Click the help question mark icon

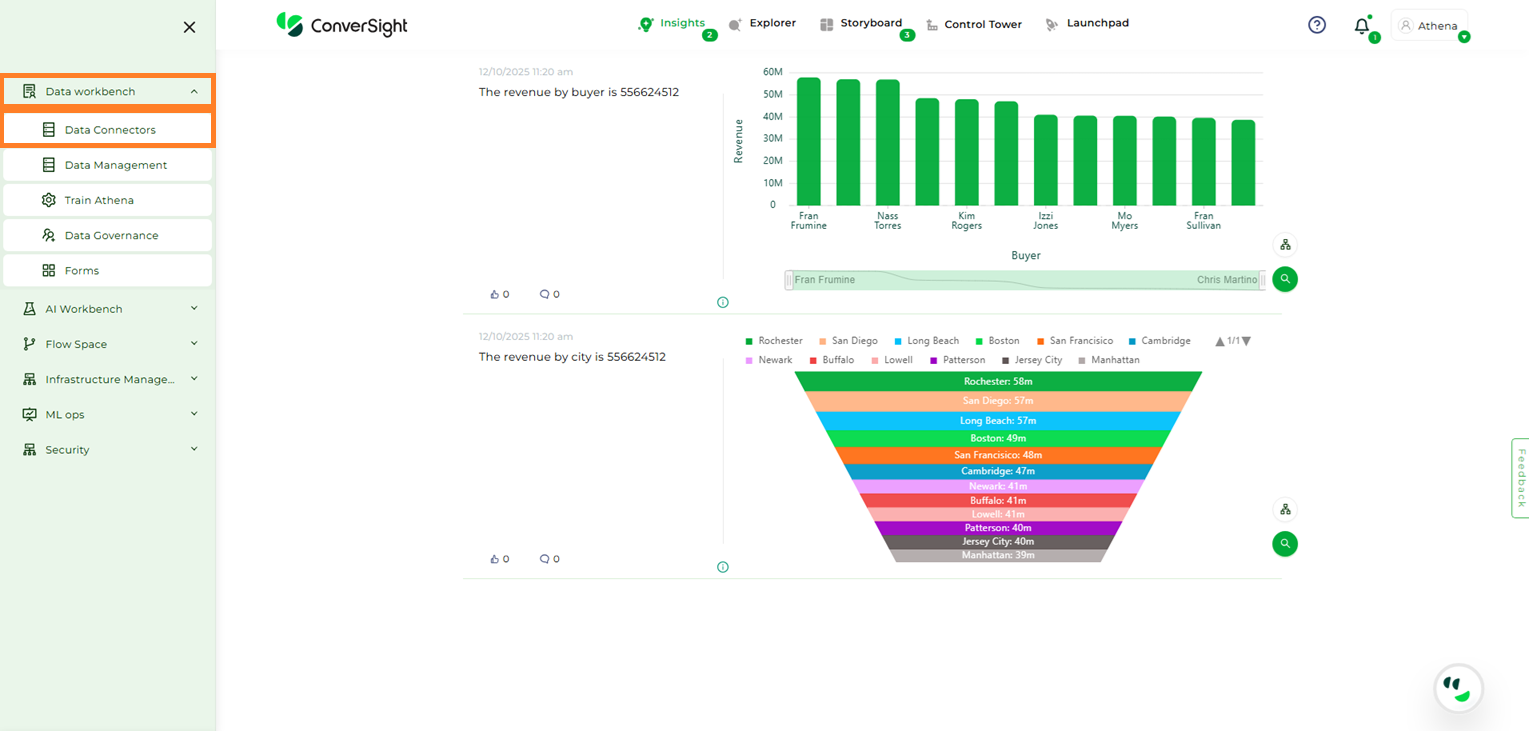coord(1317,25)
